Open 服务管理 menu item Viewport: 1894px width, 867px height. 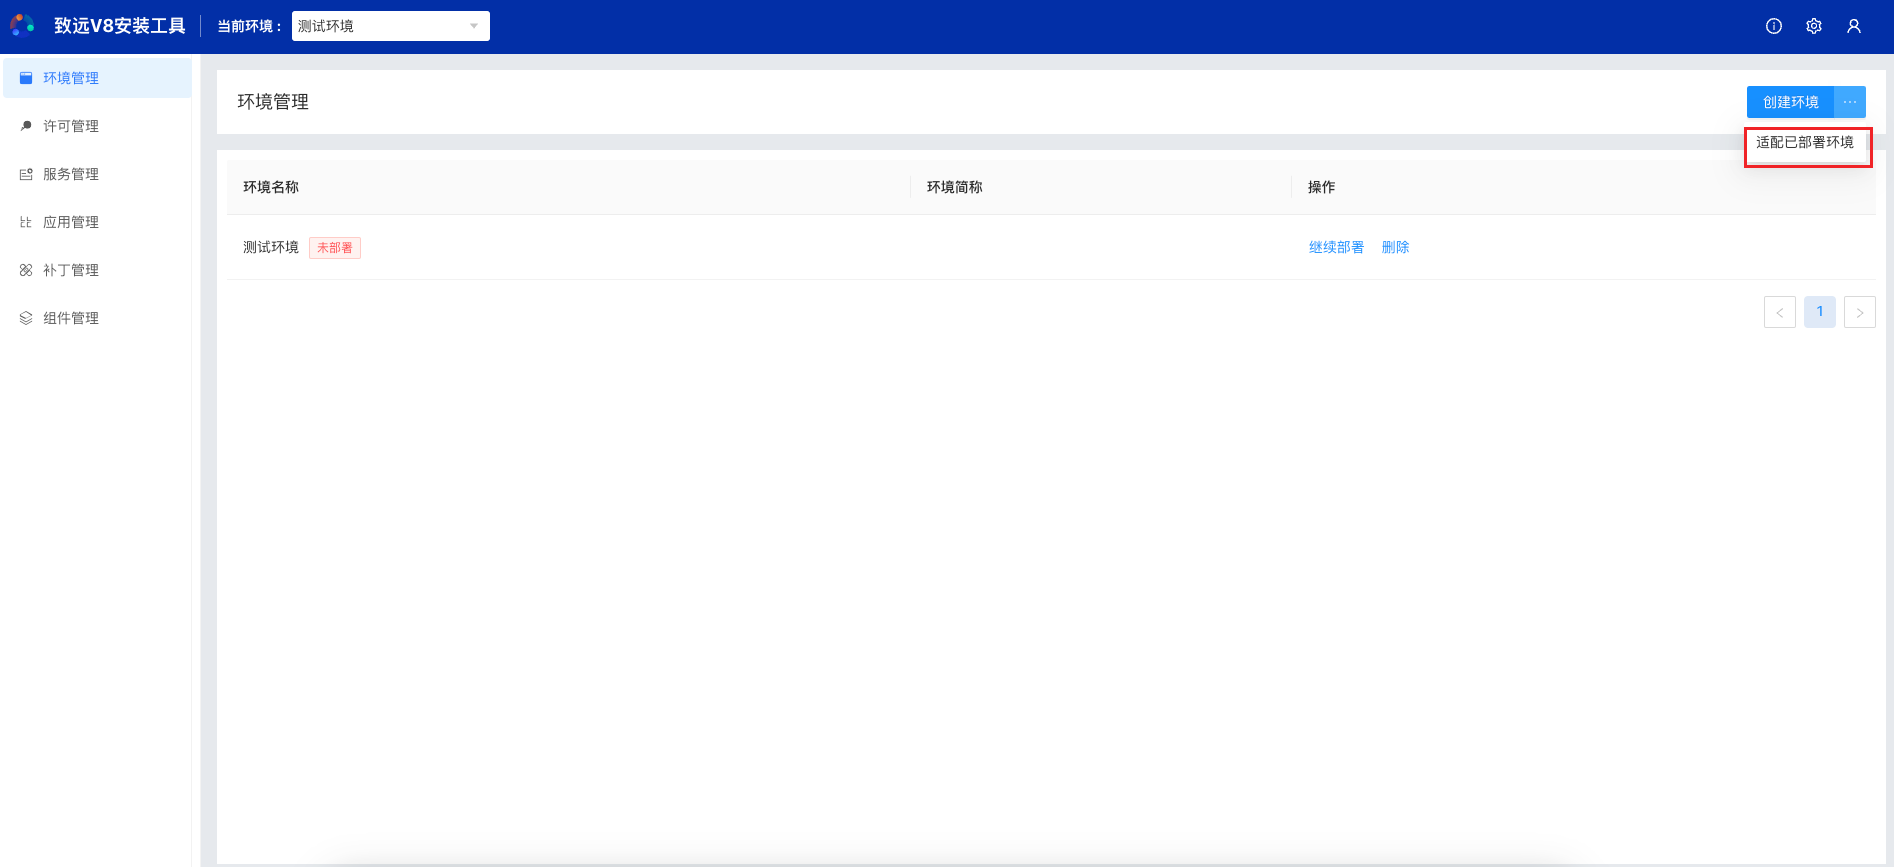(71, 174)
